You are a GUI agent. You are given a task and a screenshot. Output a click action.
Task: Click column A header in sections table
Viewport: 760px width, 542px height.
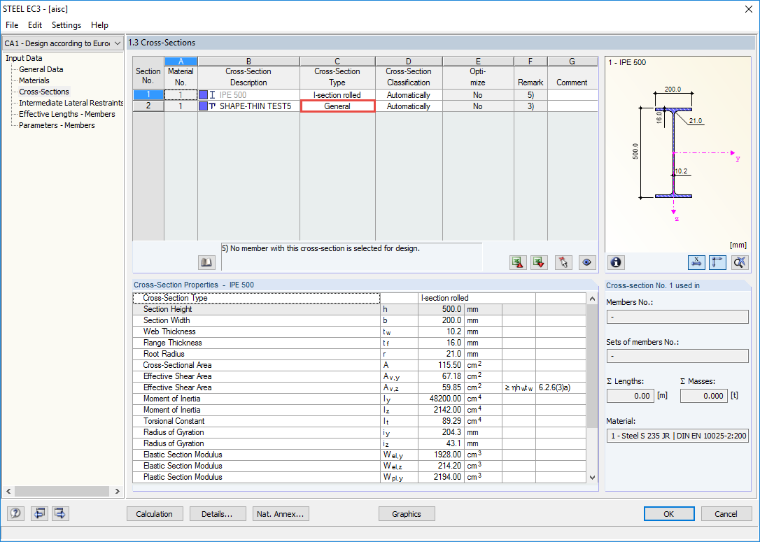point(181,62)
